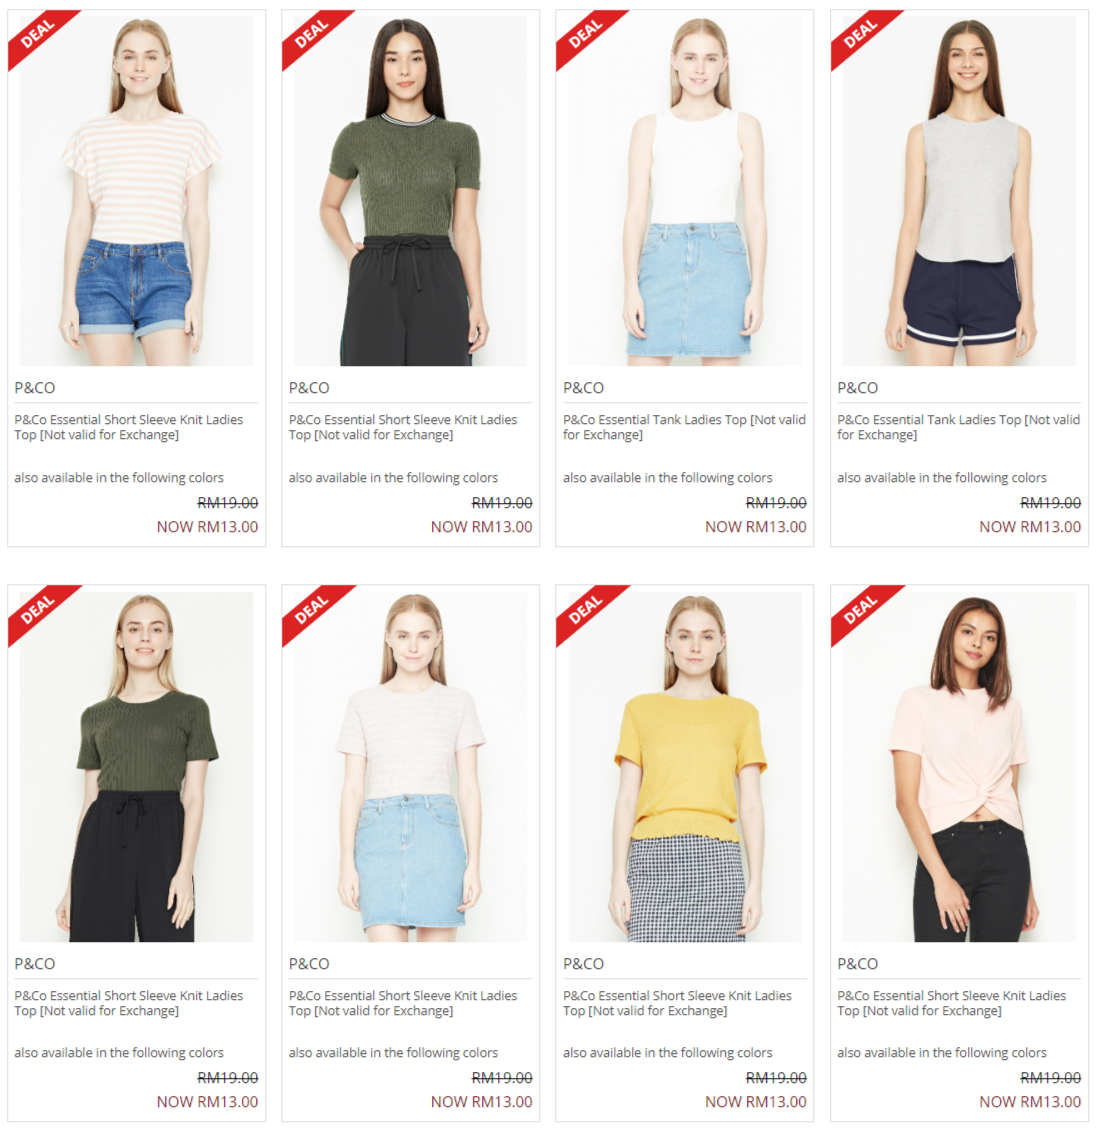Click the DEAL ribbon on the yellow top

(586, 610)
